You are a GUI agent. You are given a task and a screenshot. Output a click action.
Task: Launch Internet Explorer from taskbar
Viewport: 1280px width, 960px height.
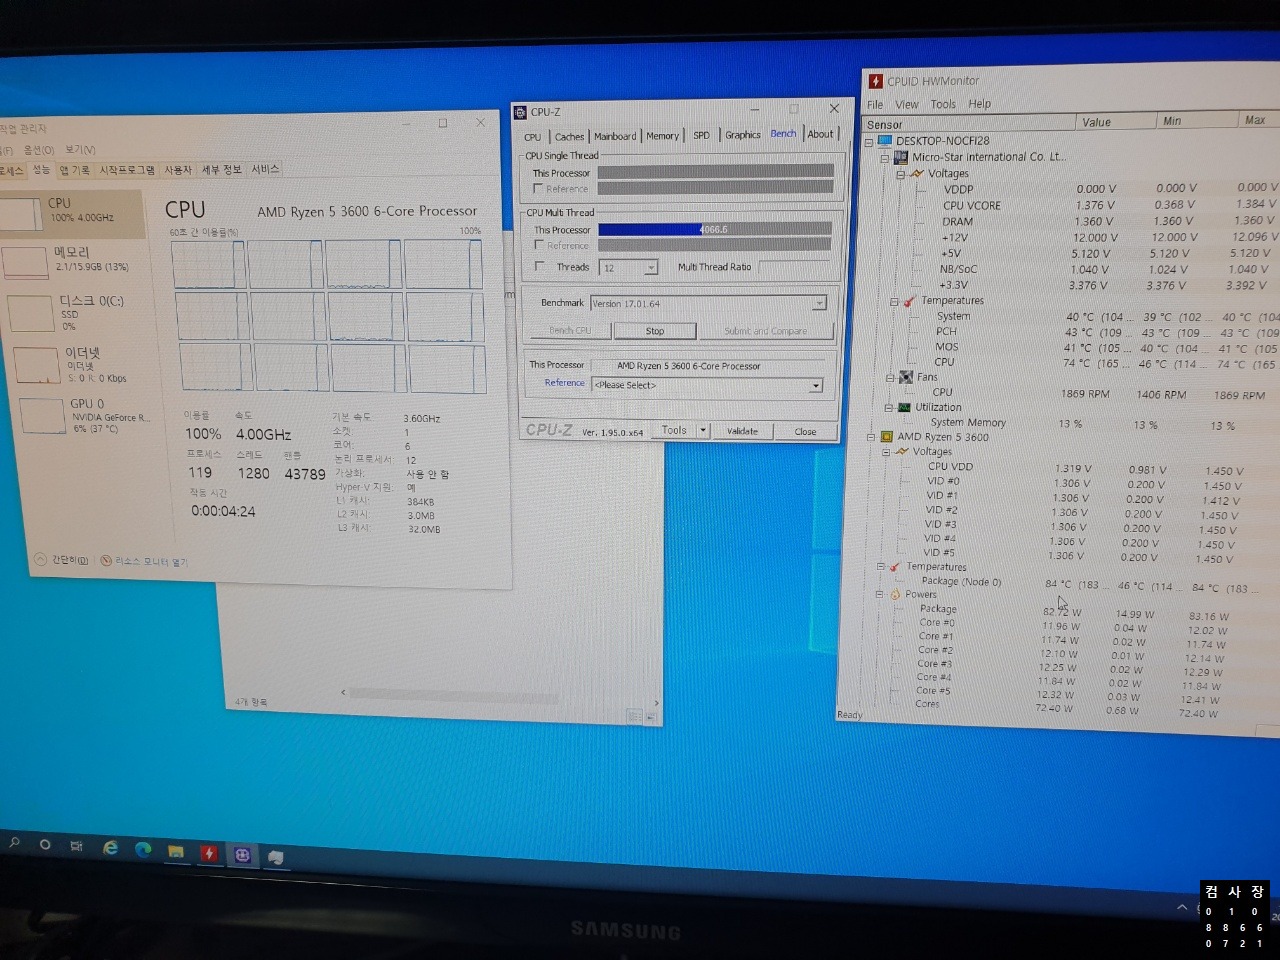click(110, 847)
